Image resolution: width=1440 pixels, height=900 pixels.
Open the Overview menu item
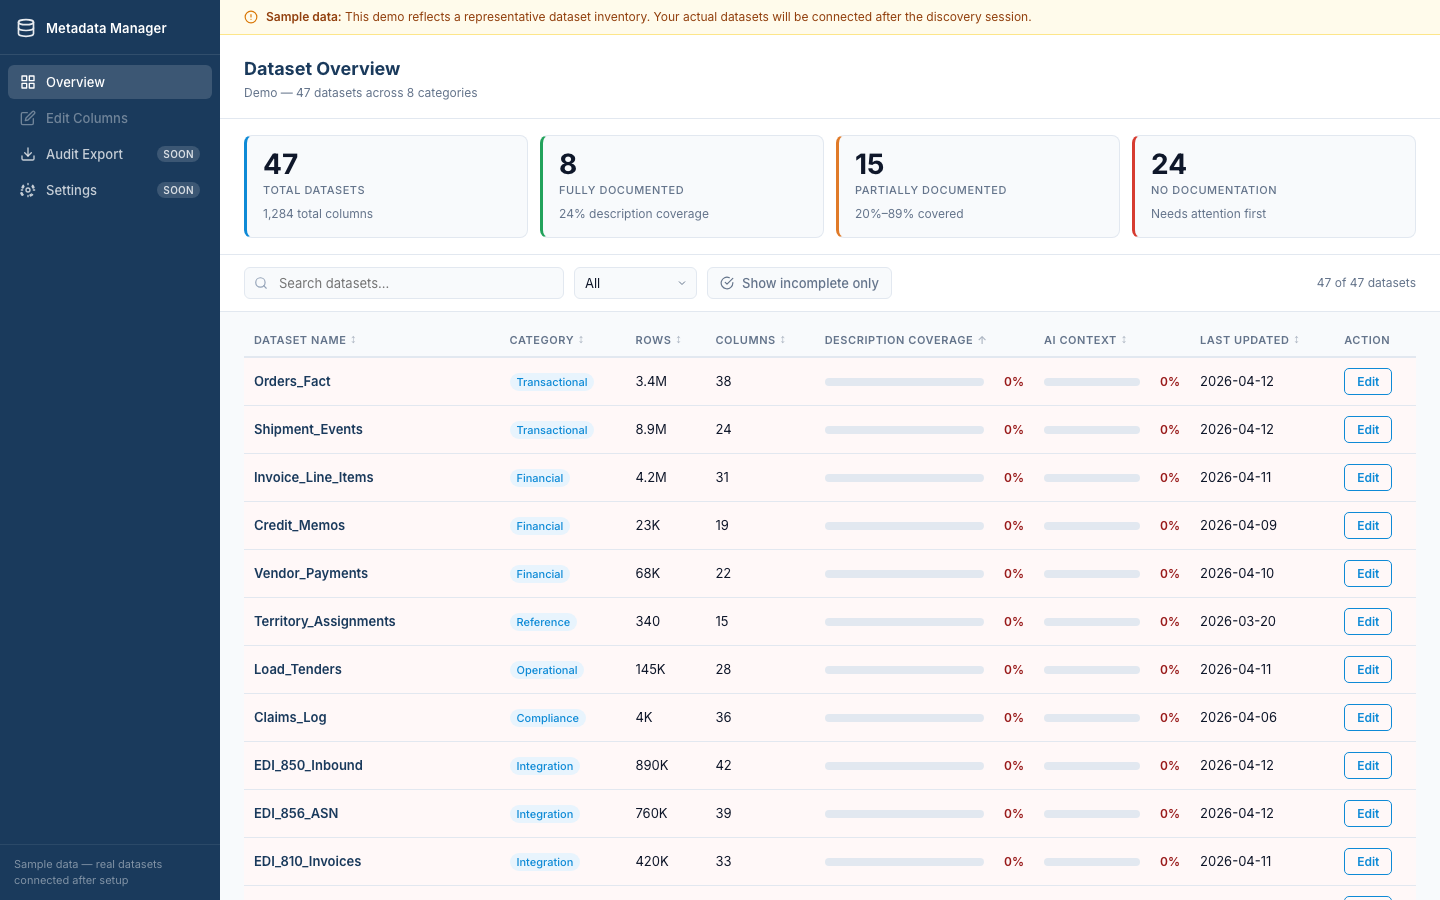click(110, 82)
